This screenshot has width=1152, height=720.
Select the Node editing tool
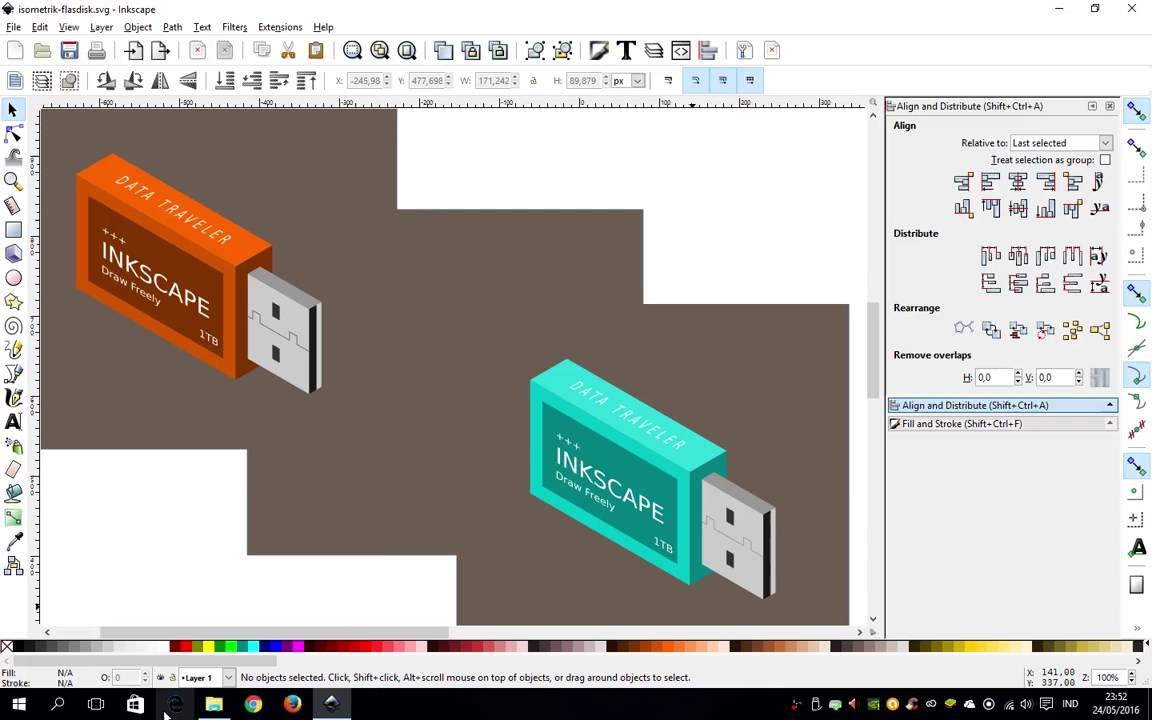click(14, 134)
